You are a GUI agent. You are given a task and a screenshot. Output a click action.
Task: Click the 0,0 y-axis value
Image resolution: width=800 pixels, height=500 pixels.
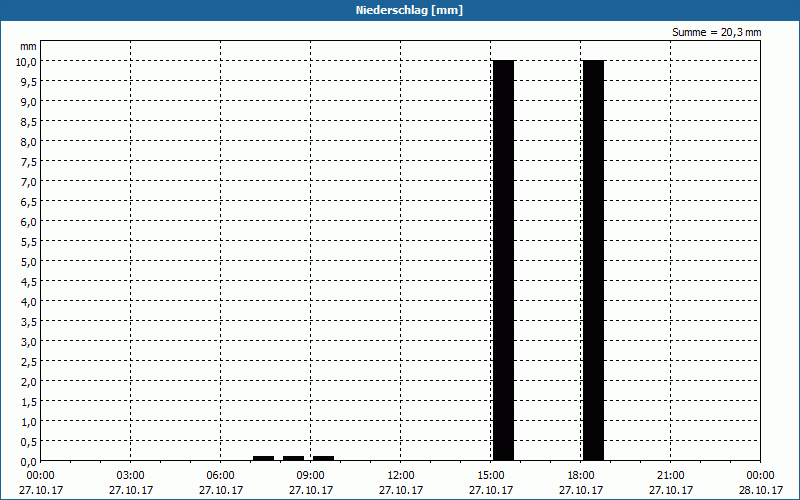pos(29,462)
